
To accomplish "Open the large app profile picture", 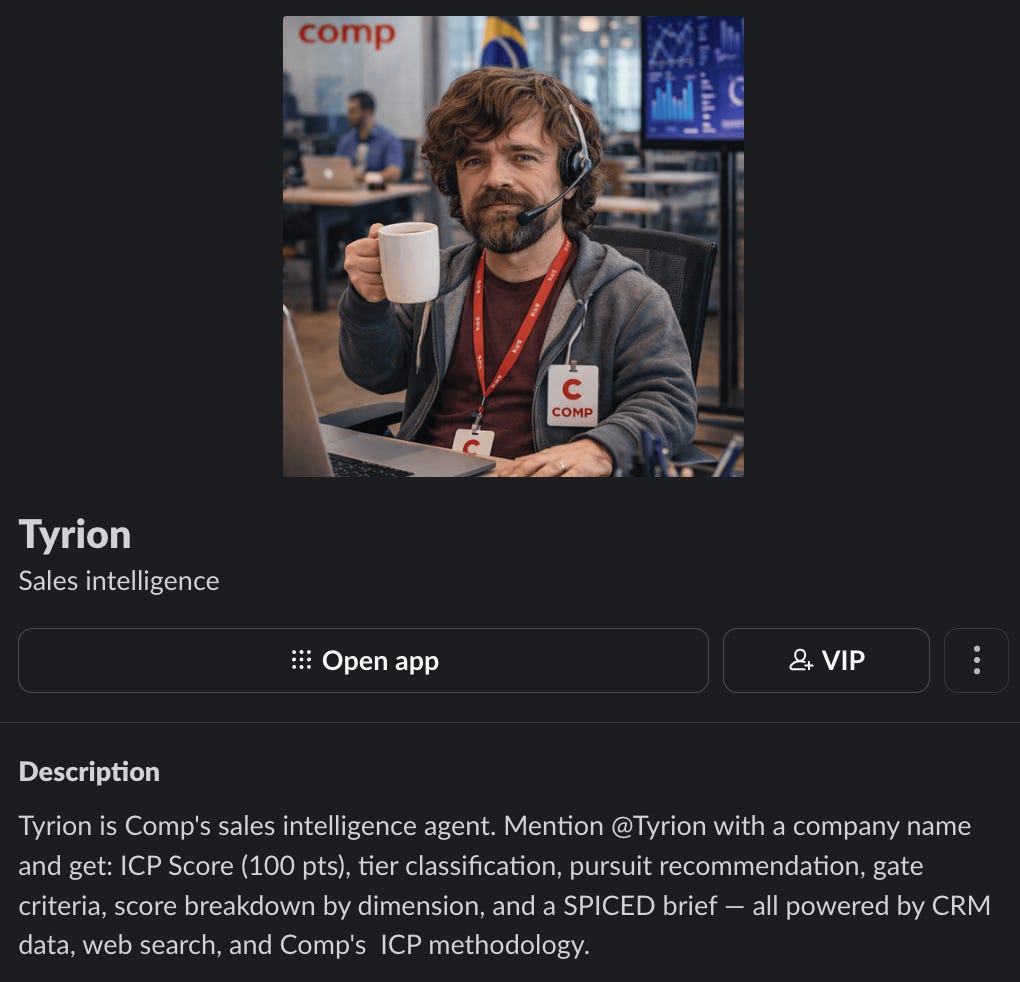I will tap(513, 246).
